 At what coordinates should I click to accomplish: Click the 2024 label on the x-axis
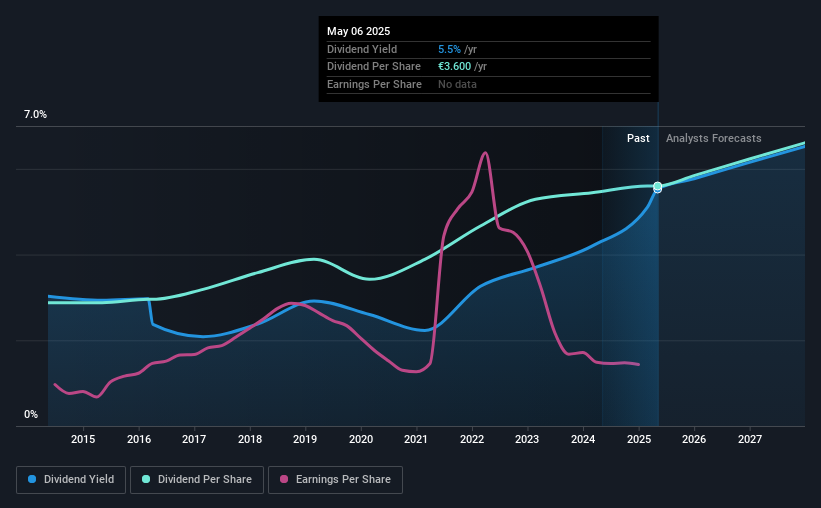pos(583,439)
